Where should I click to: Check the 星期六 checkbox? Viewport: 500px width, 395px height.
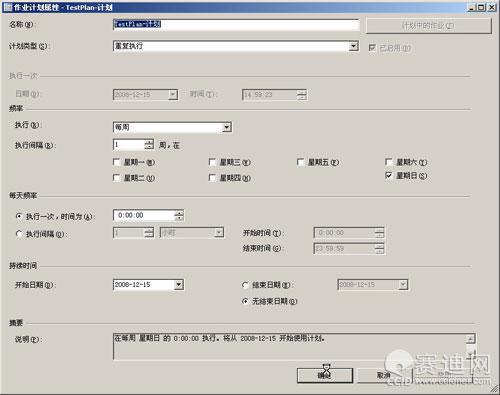pos(389,162)
